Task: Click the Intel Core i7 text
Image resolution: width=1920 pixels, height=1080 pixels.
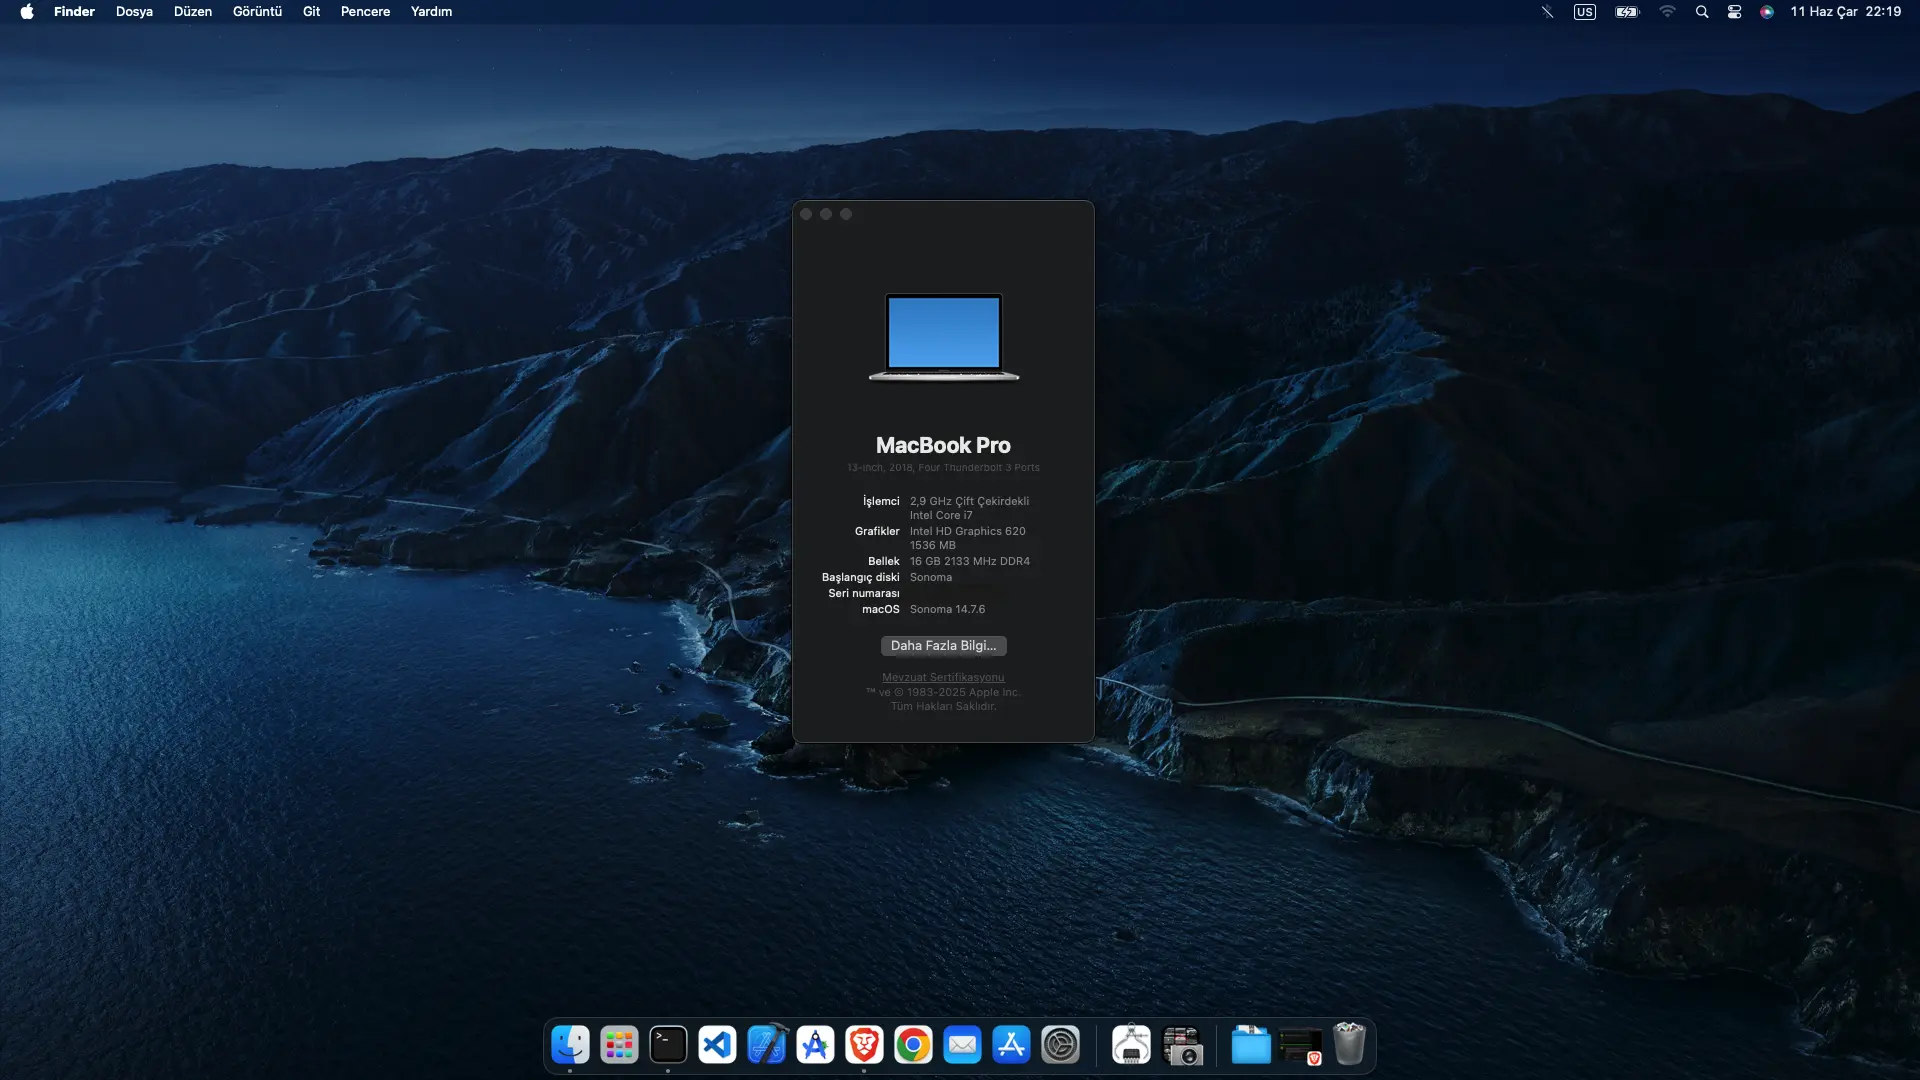Action: point(940,516)
